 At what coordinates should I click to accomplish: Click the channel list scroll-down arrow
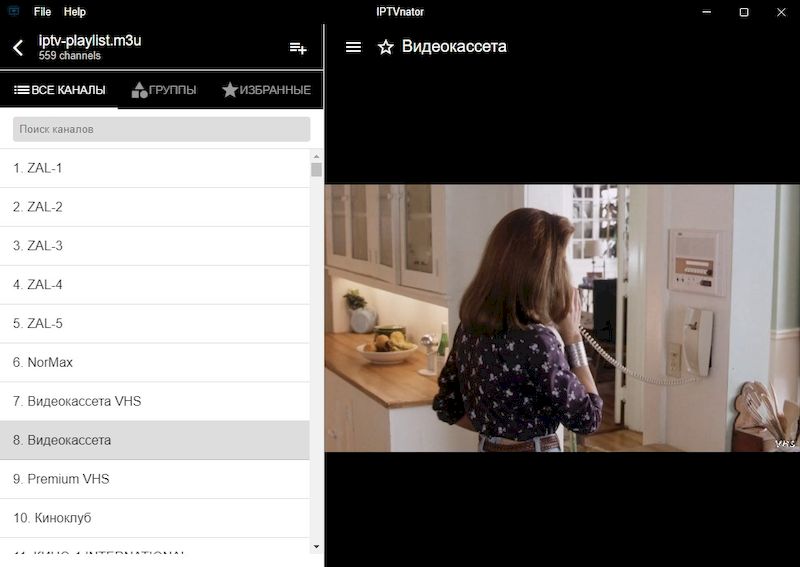316,547
